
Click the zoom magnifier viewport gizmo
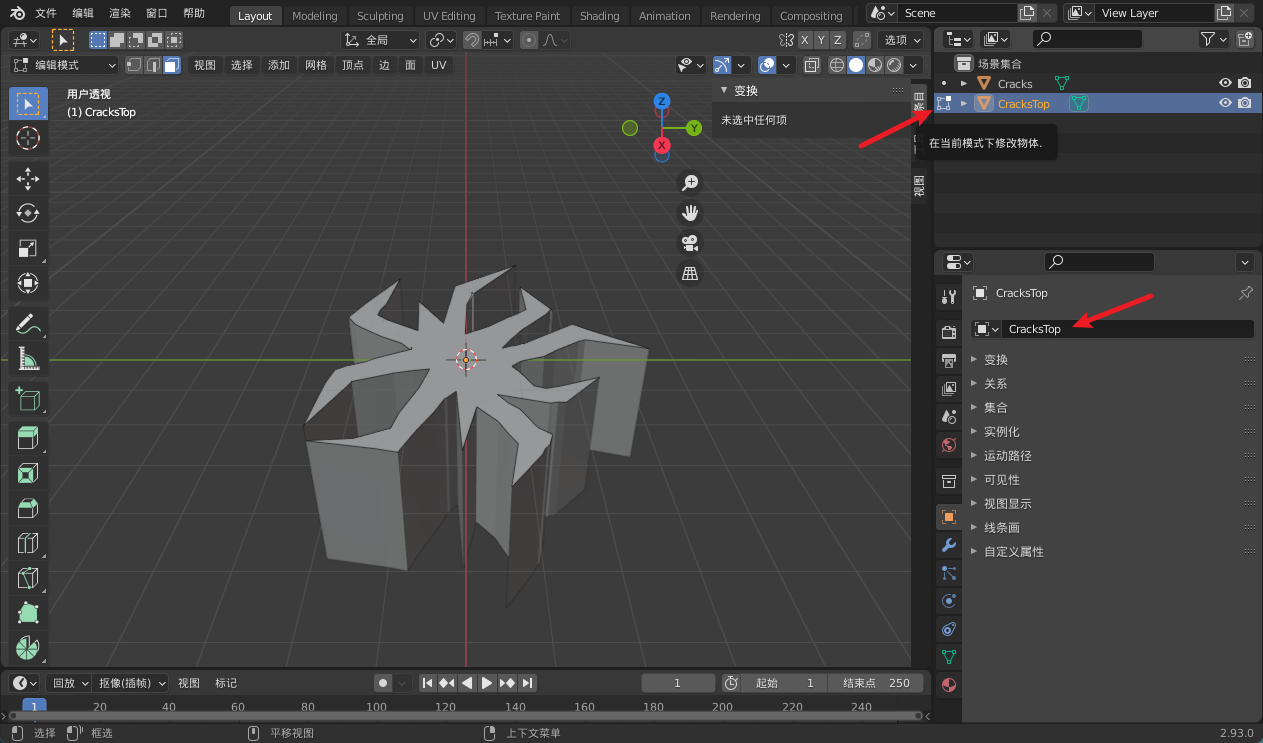tap(689, 183)
